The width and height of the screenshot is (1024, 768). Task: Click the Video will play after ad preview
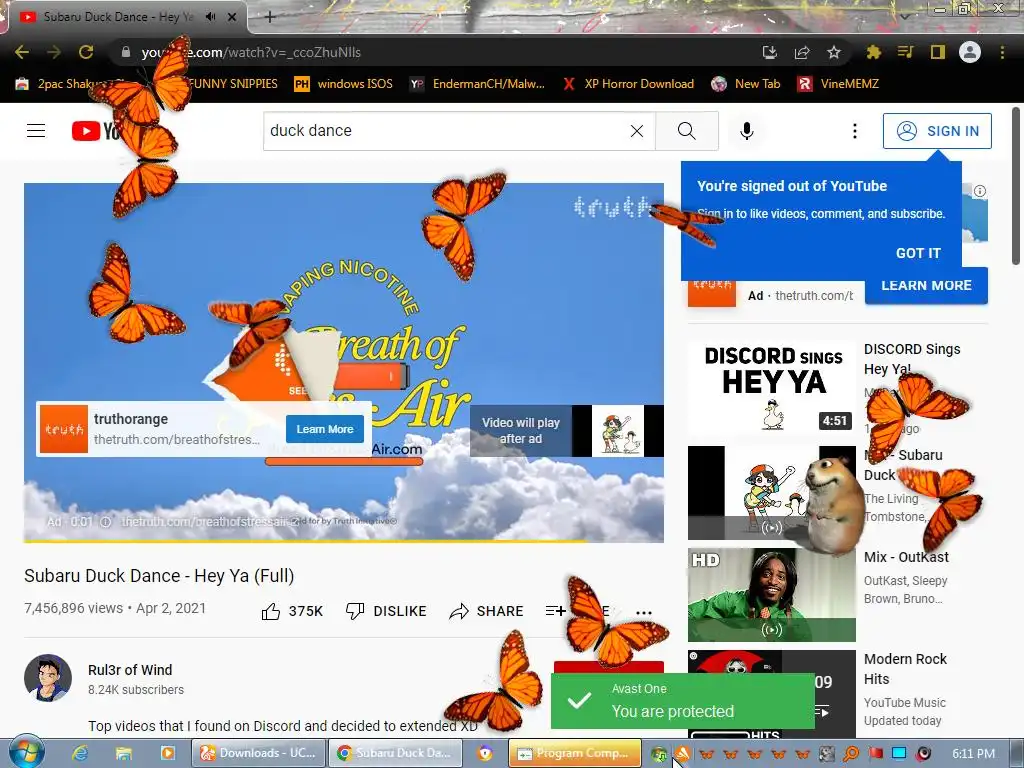click(x=567, y=431)
